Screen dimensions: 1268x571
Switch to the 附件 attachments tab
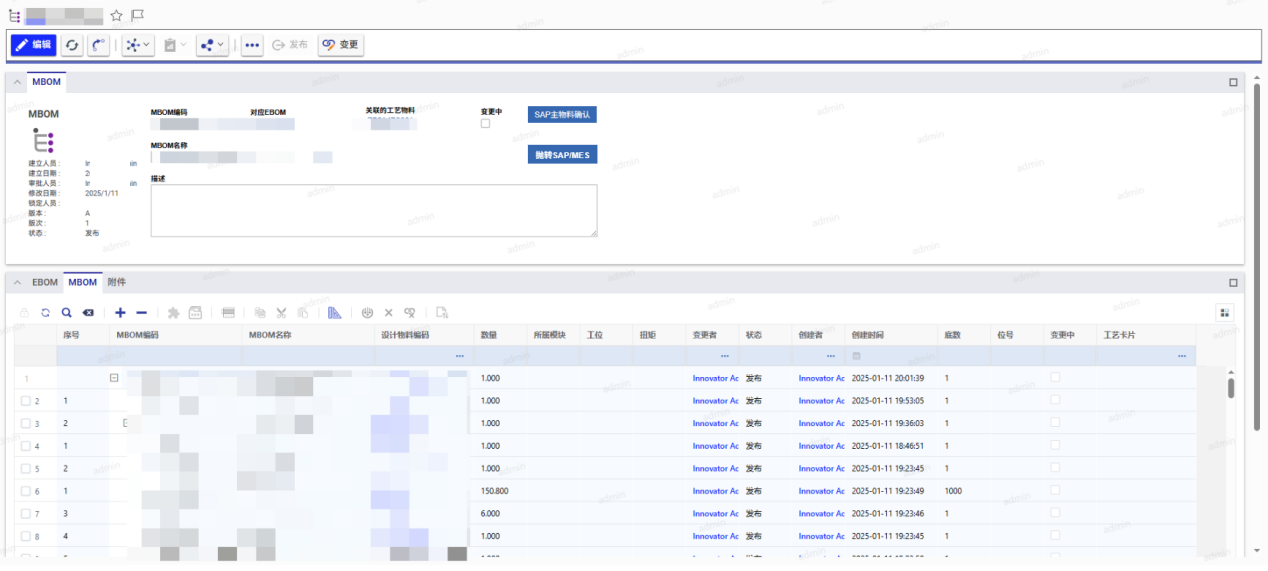[x=117, y=283]
